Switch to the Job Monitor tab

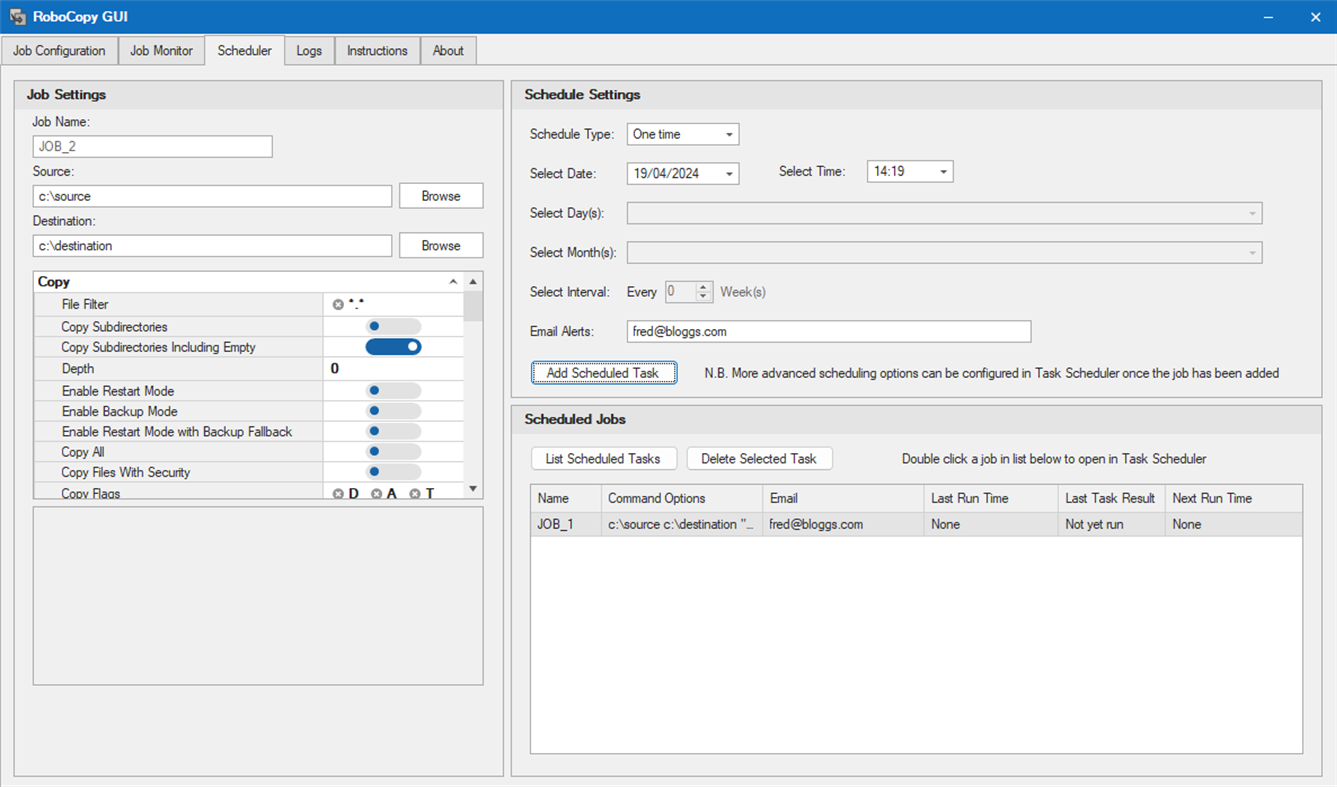161,50
